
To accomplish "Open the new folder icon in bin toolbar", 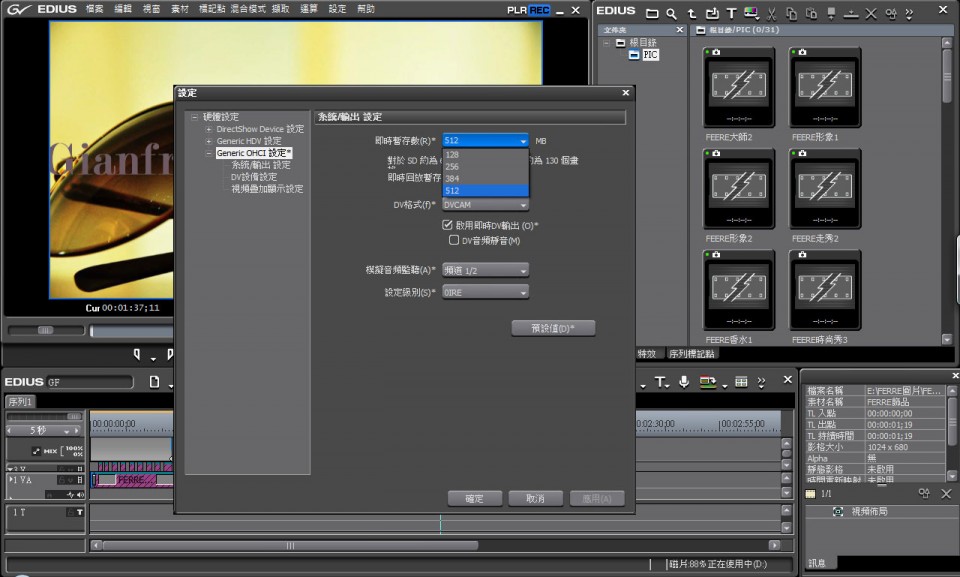I will point(652,14).
